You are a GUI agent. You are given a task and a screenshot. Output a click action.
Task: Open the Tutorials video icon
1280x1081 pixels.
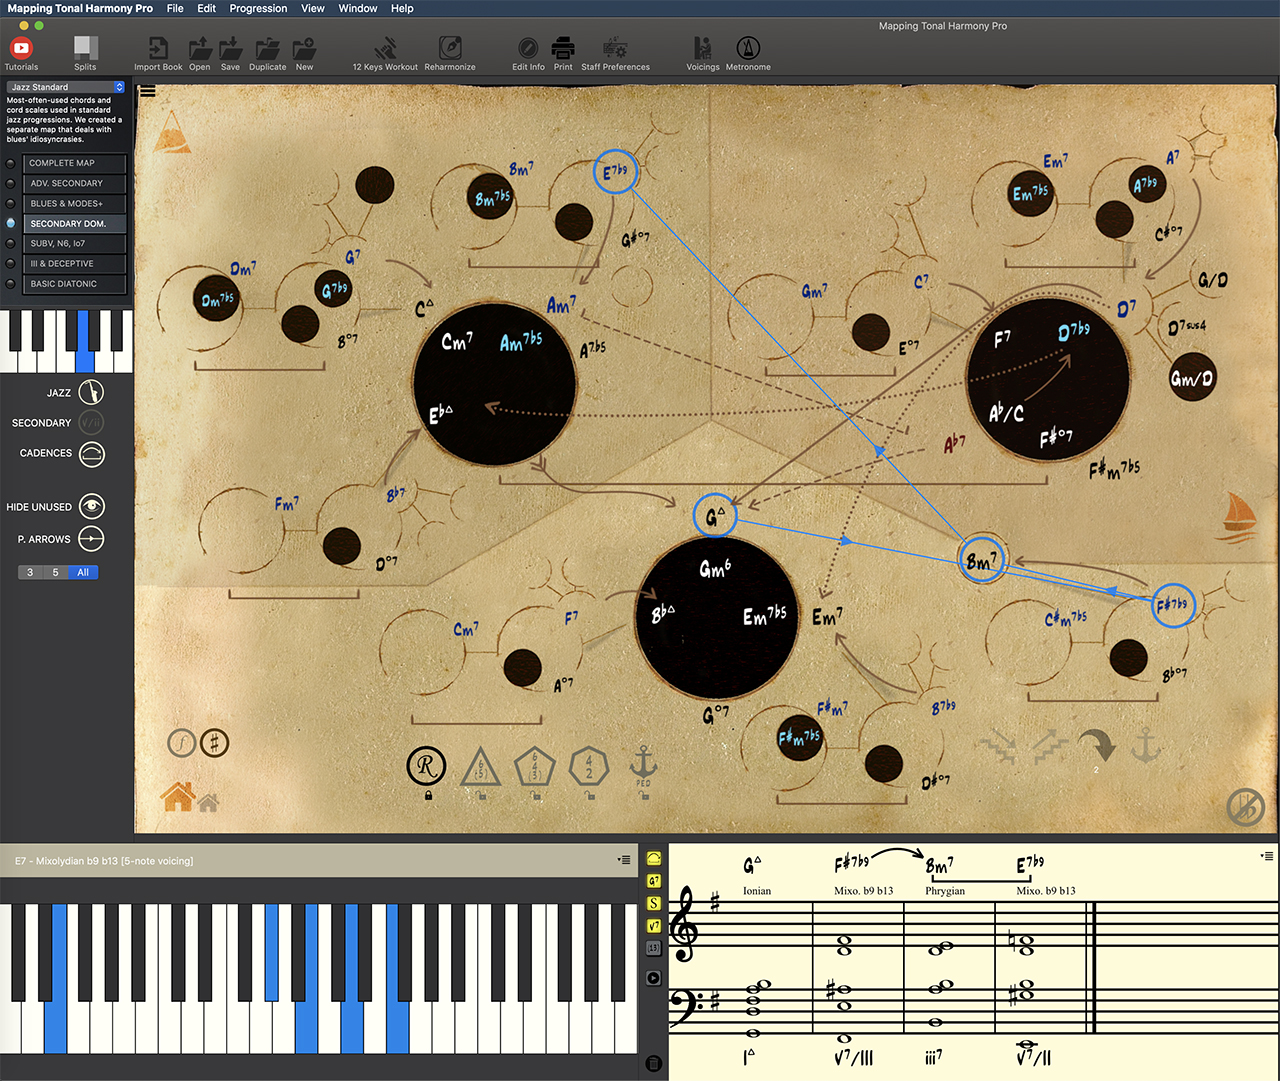coord(21,47)
